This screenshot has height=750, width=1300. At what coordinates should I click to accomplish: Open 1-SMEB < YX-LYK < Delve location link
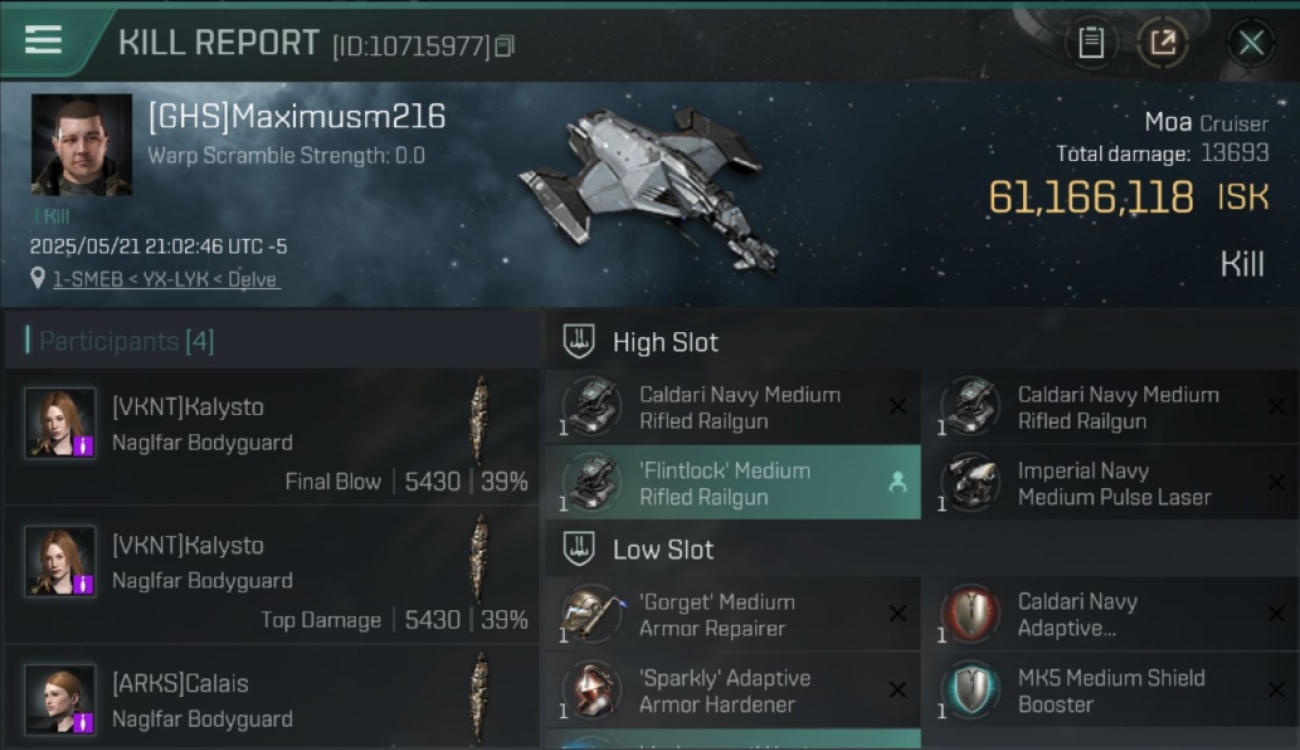(x=166, y=280)
